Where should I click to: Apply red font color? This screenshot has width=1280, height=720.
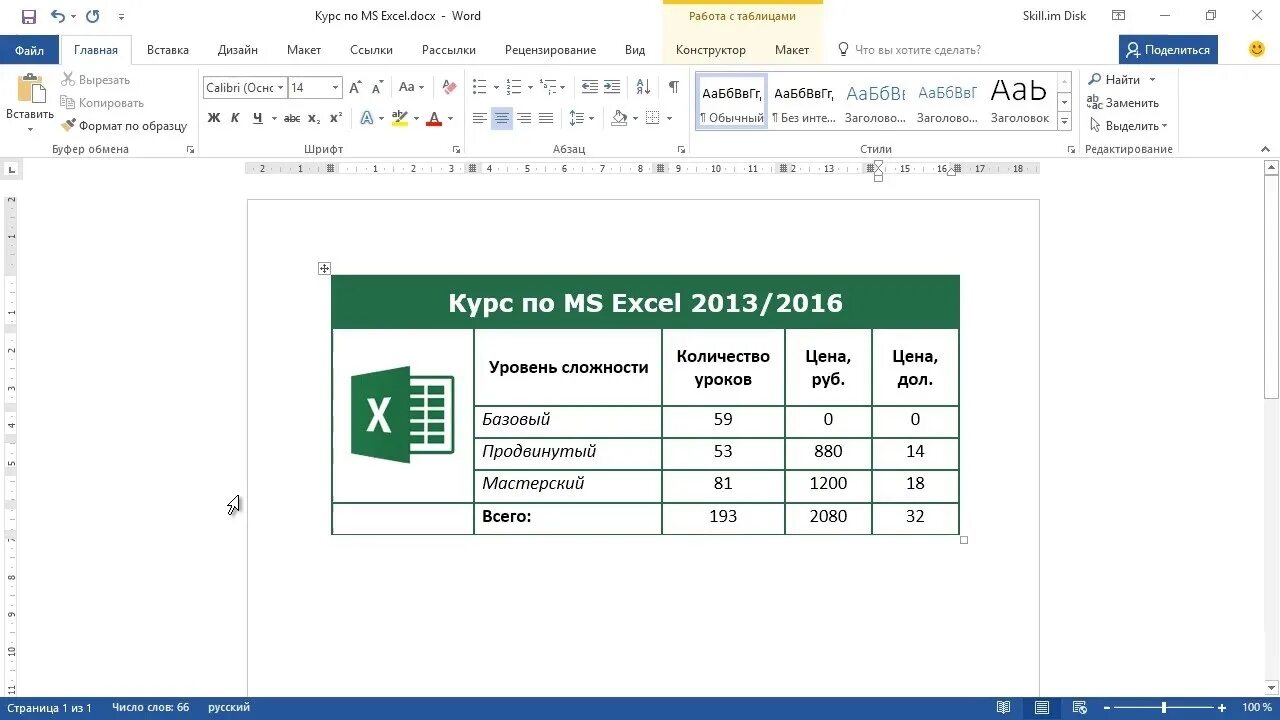[x=434, y=118]
